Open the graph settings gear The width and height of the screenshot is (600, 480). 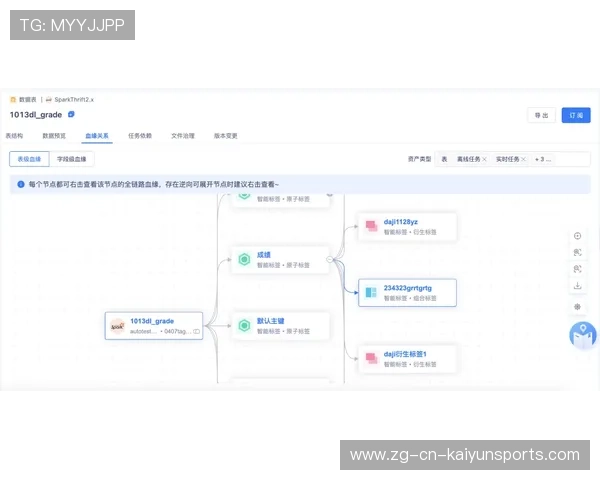(x=577, y=307)
